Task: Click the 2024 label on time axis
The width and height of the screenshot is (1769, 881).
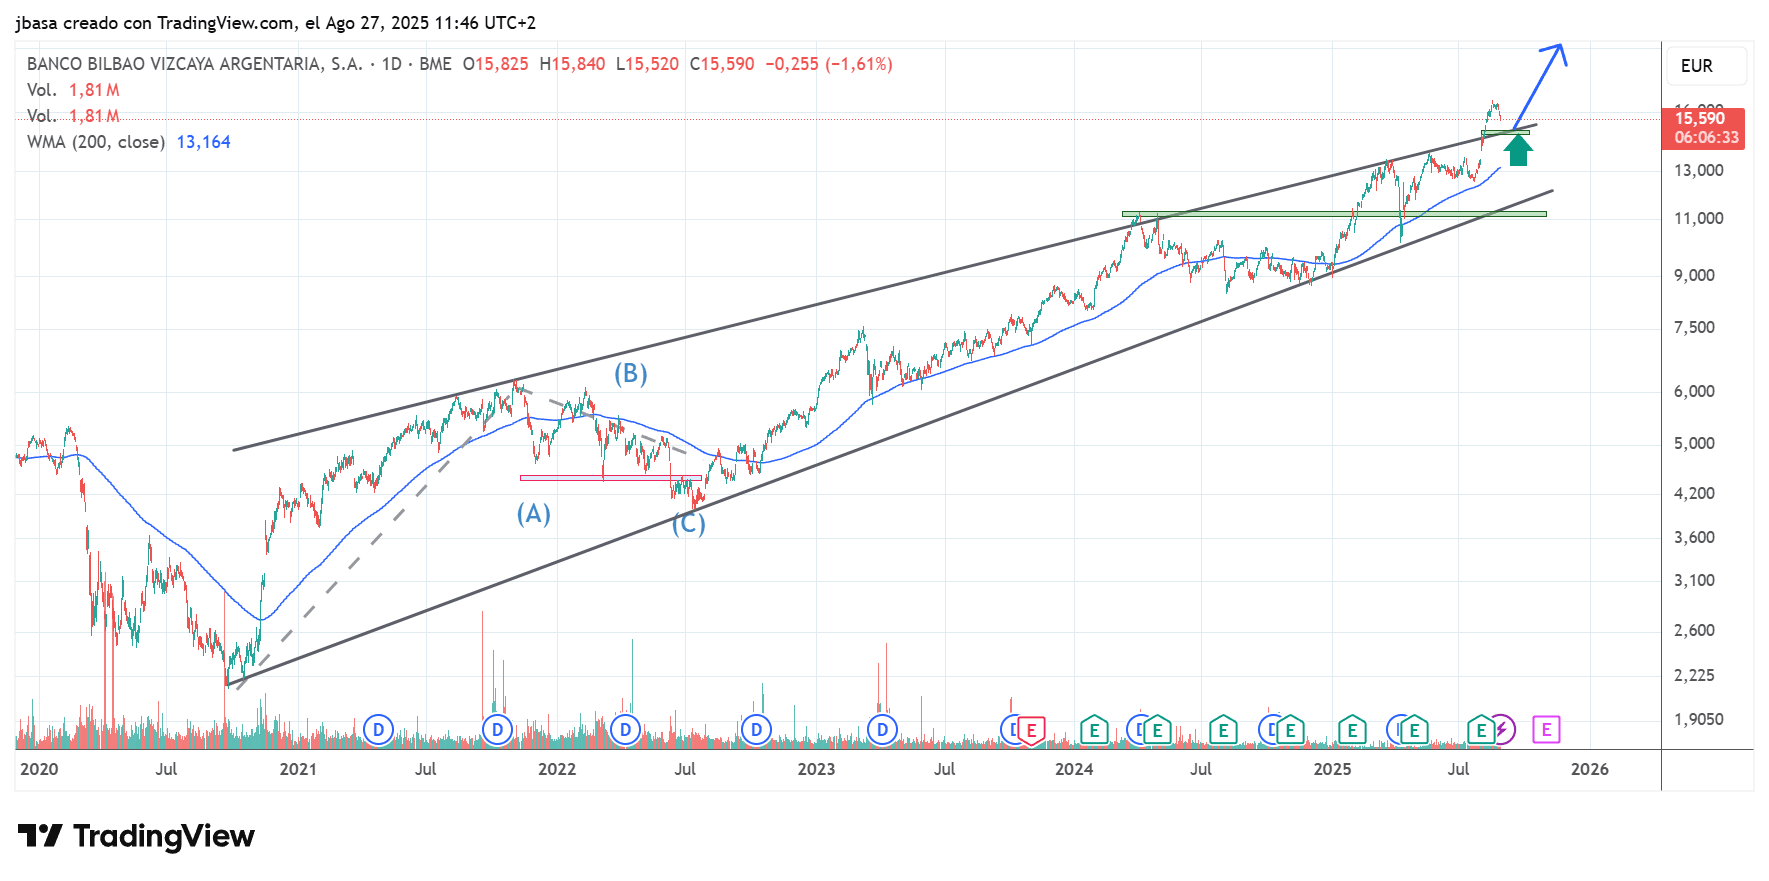Action: [x=1074, y=769]
